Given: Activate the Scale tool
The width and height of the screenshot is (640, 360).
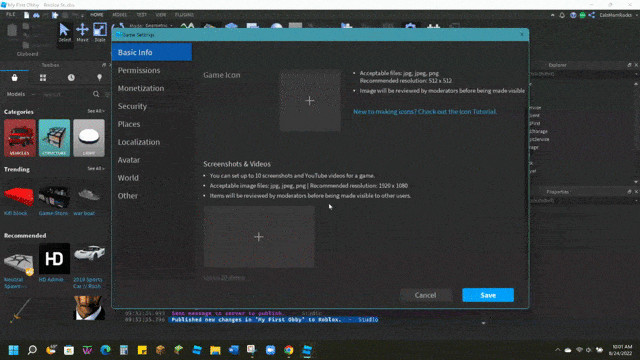Looking at the screenshot, I should [x=100, y=33].
